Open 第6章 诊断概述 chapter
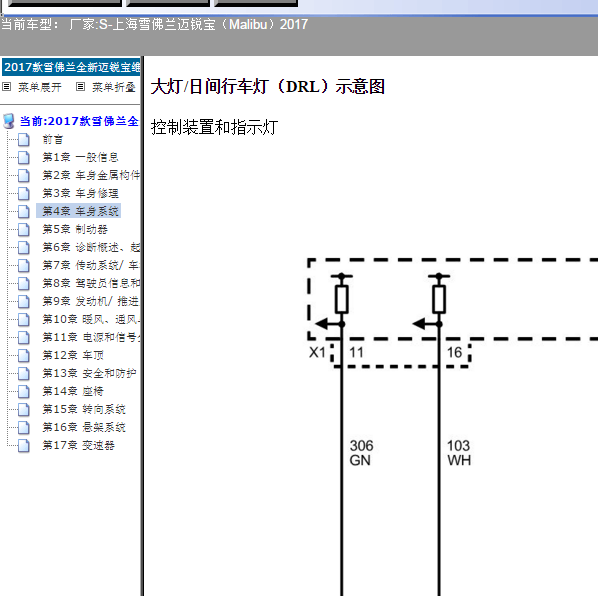598x596 pixels. click(91, 247)
